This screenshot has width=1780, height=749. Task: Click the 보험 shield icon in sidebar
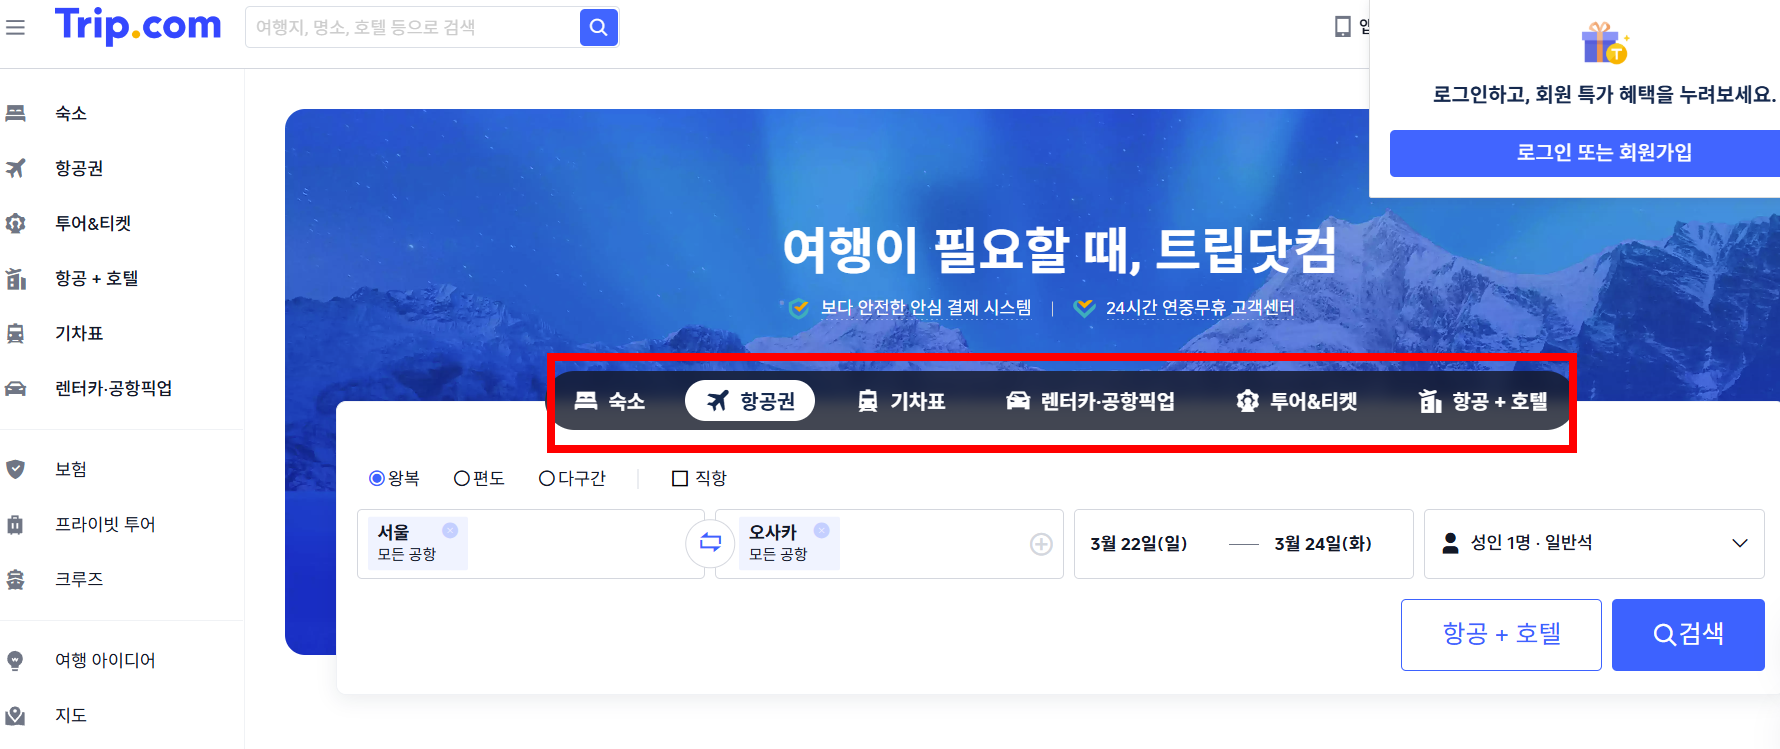tap(16, 469)
